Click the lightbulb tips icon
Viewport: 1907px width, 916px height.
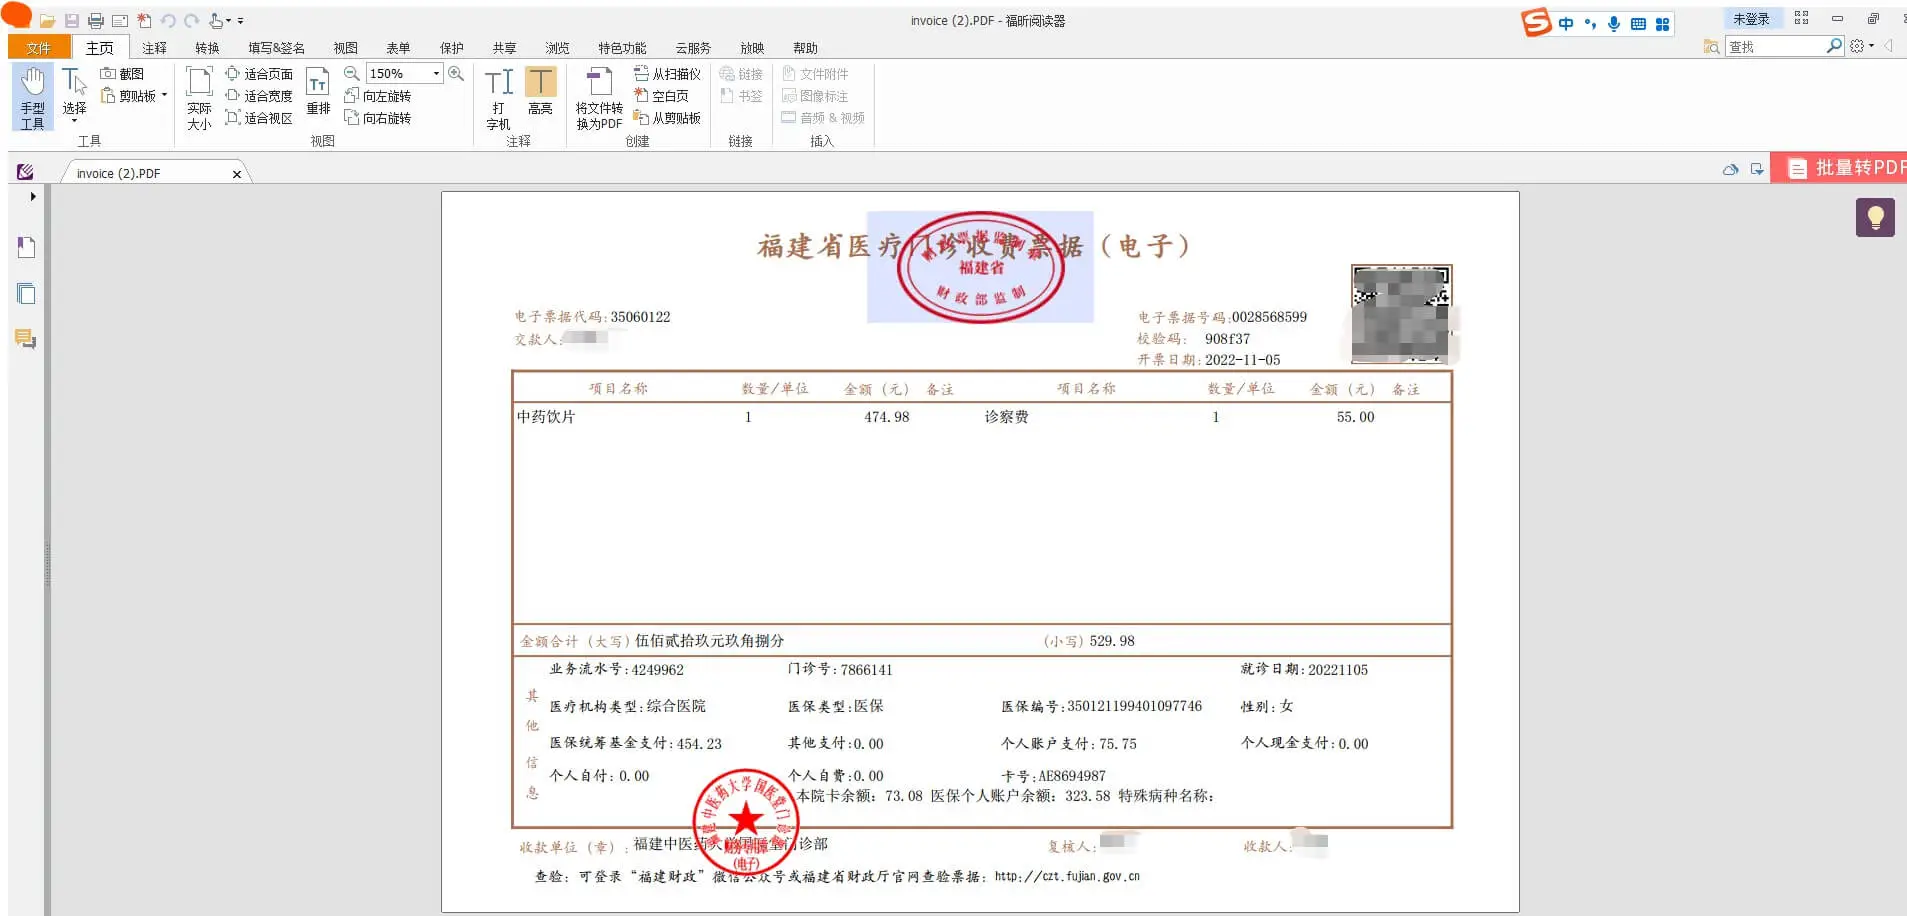(1875, 217)
